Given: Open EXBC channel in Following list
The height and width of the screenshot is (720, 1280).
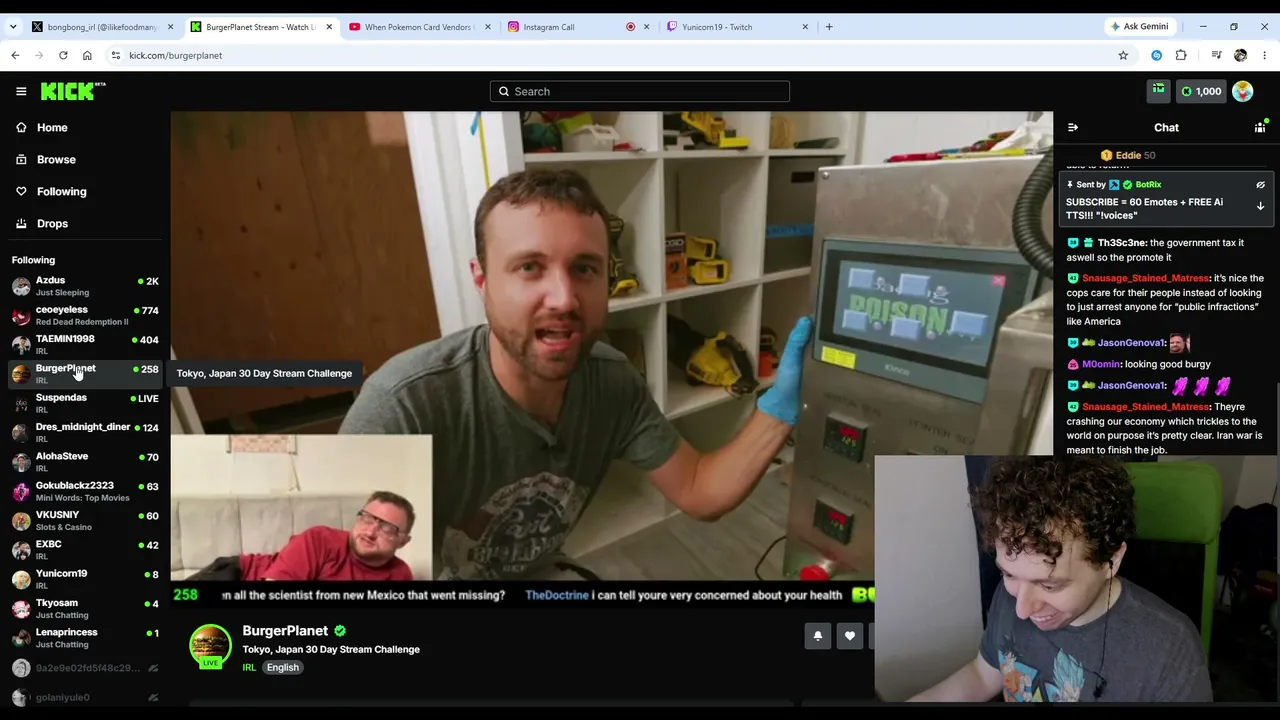Looking at the screenshot, I should pos(85,549).
